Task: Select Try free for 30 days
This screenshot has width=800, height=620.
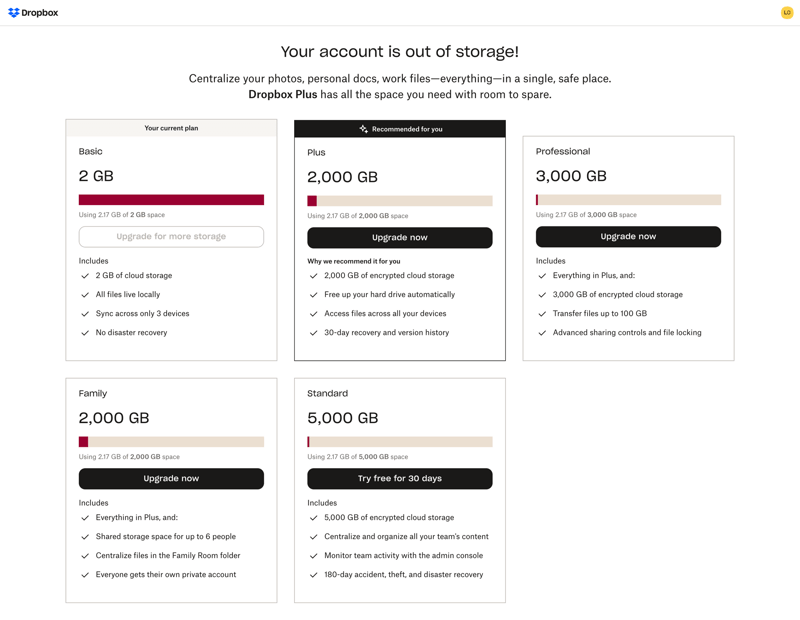Action: click(399, 478)
